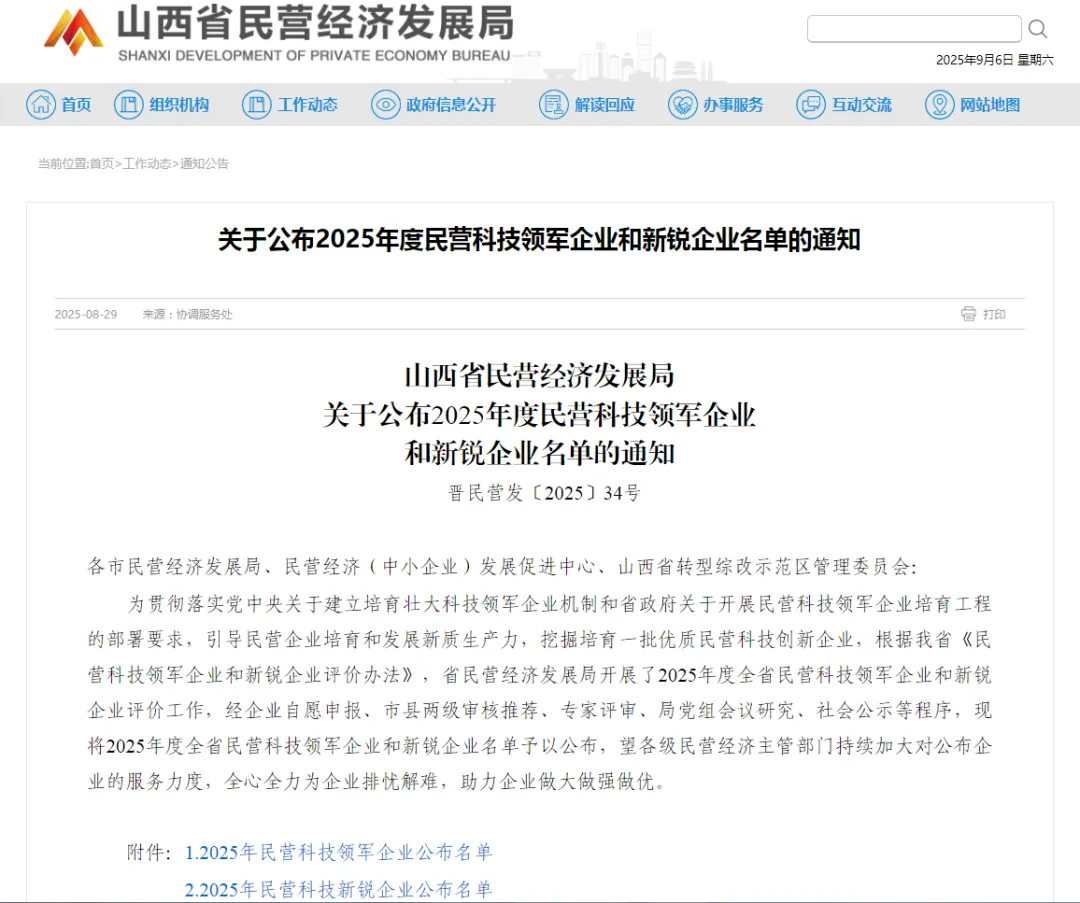Open the 政府信息公开 menu item

pos(451,105)
